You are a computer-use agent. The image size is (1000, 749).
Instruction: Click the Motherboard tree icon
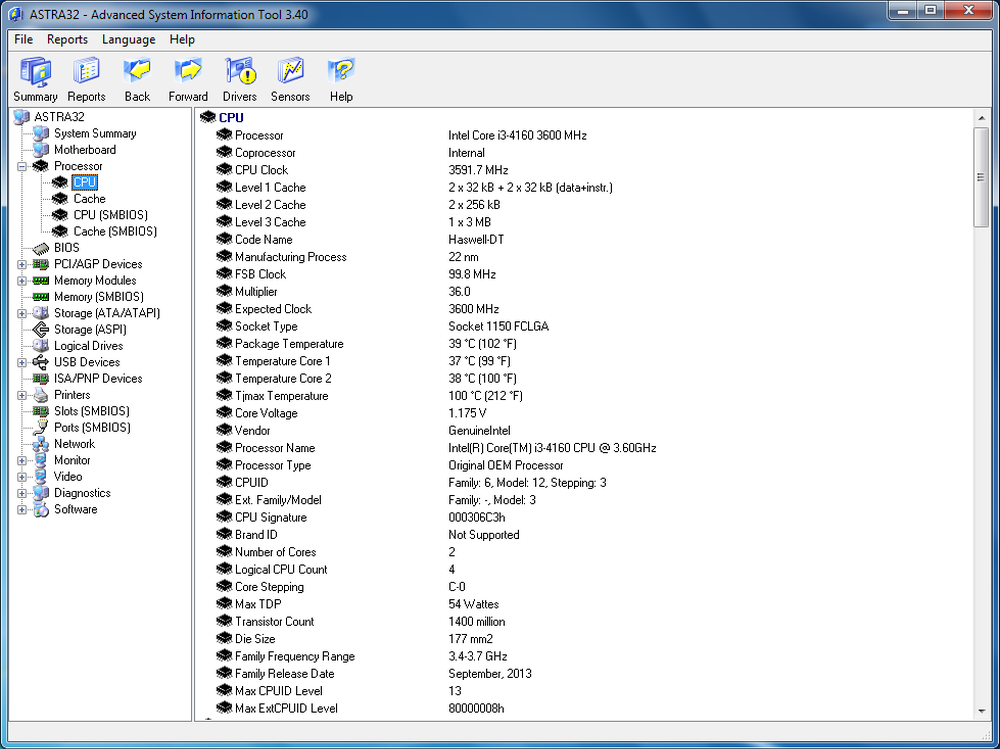(x=41, y=150)
